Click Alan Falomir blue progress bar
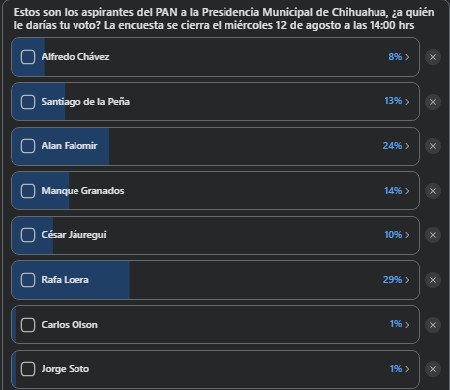 tap(60, 146)
